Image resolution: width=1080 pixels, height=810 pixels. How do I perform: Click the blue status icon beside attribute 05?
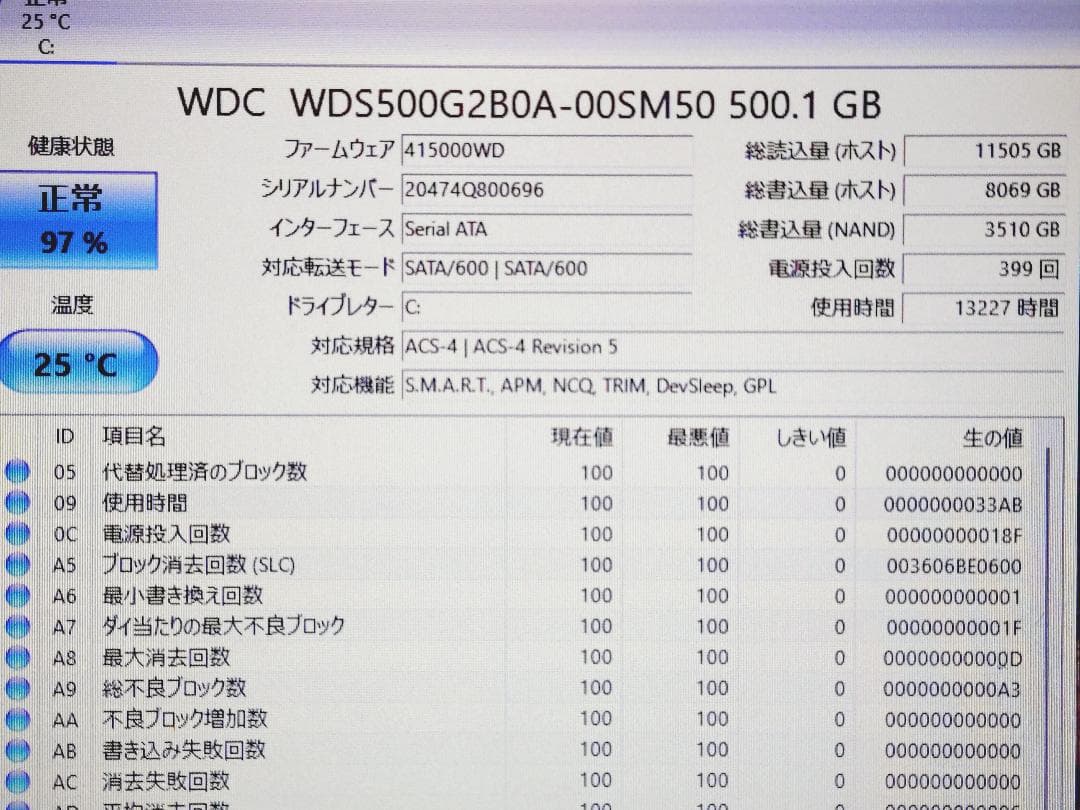pyautogui.click(x=18, y=472)
